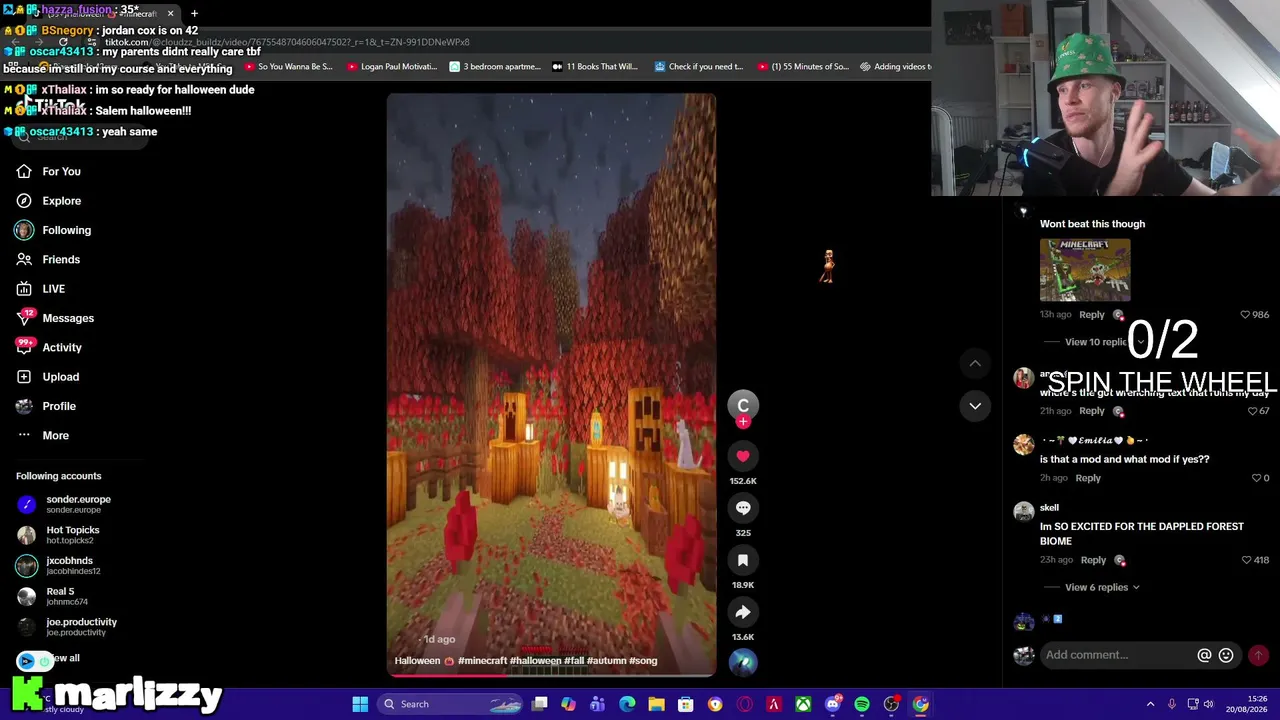
Task: Expand View 6 replies under skell's comment
Action: [x=1102, y=588]
